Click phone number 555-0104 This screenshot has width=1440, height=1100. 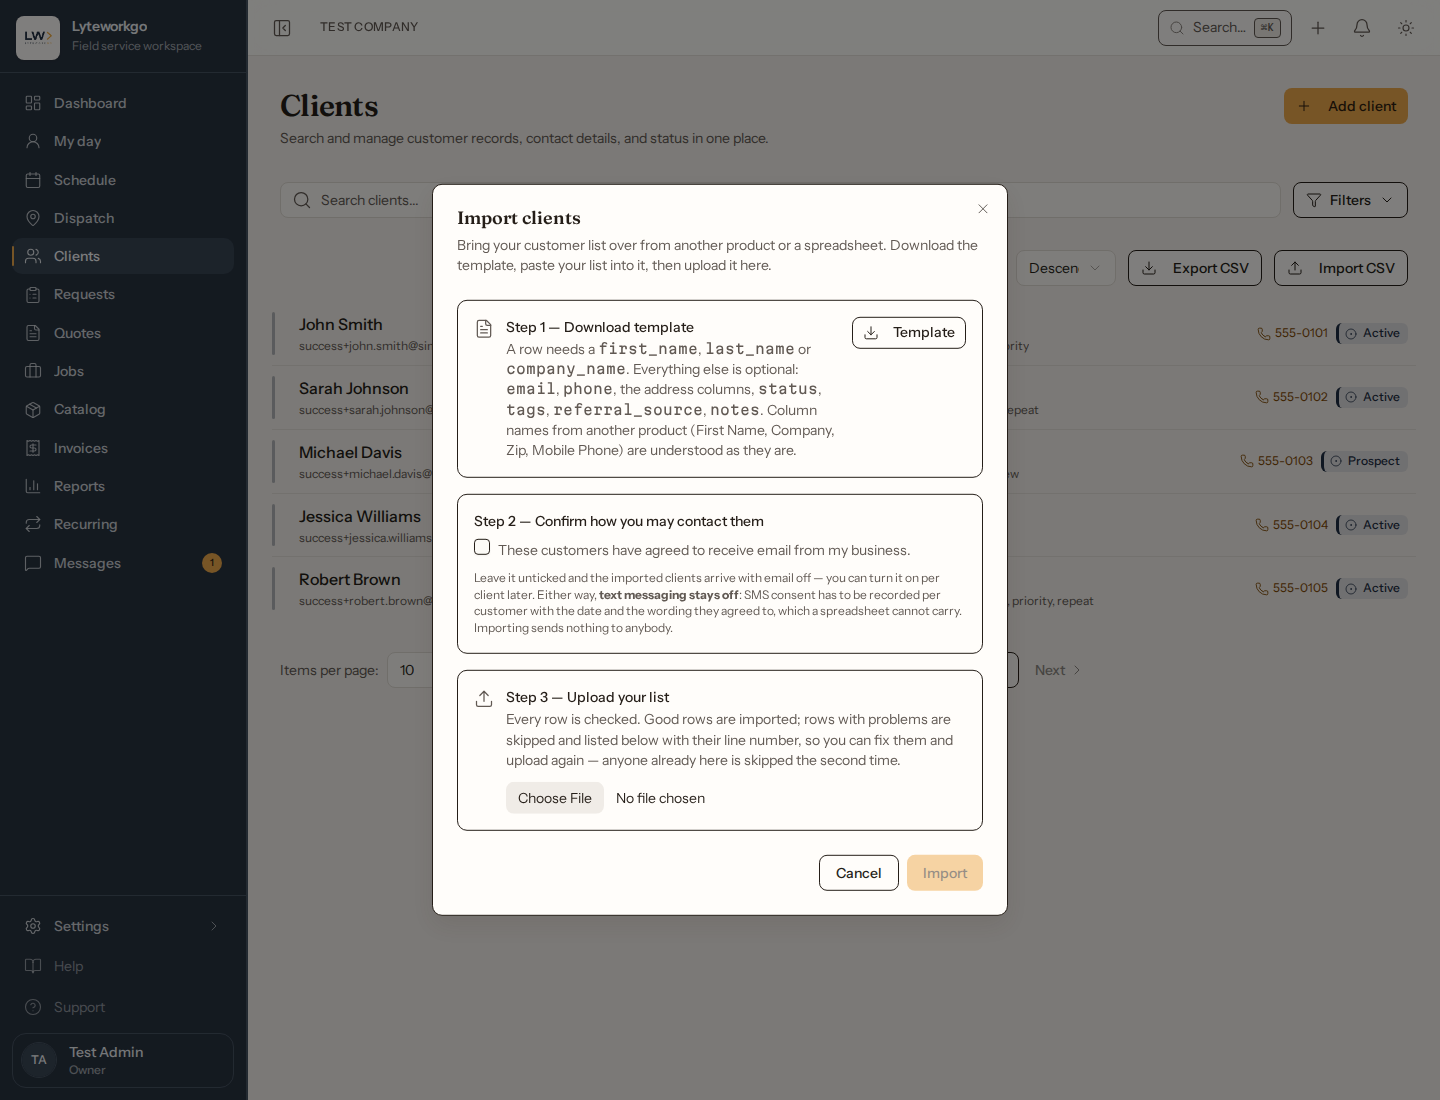(x=1300, y=525)
